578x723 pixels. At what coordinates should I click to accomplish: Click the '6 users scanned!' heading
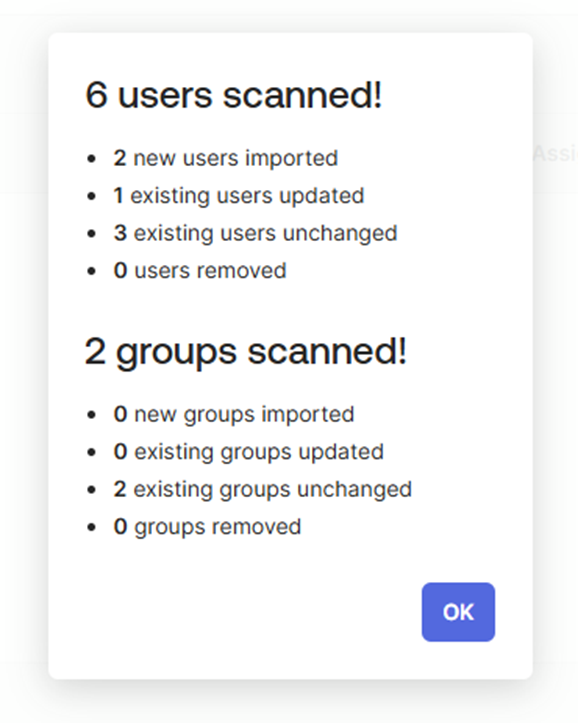[x=234, y=95]
